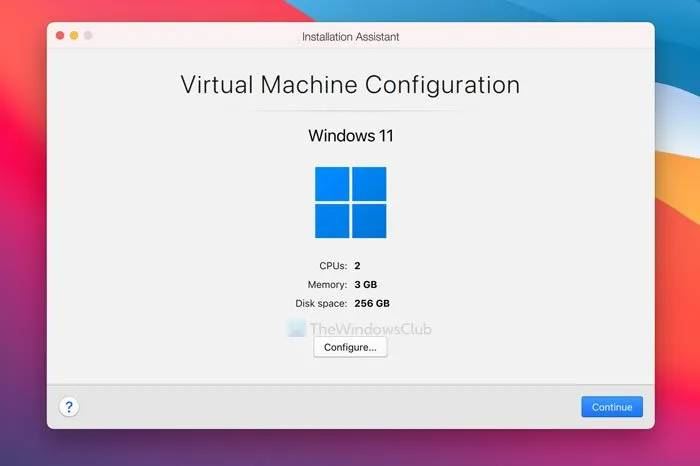The height and width of the screenshot is (466, 700).
Task: Click the Windows 11 four-pane logo
Action: (350, 202)
